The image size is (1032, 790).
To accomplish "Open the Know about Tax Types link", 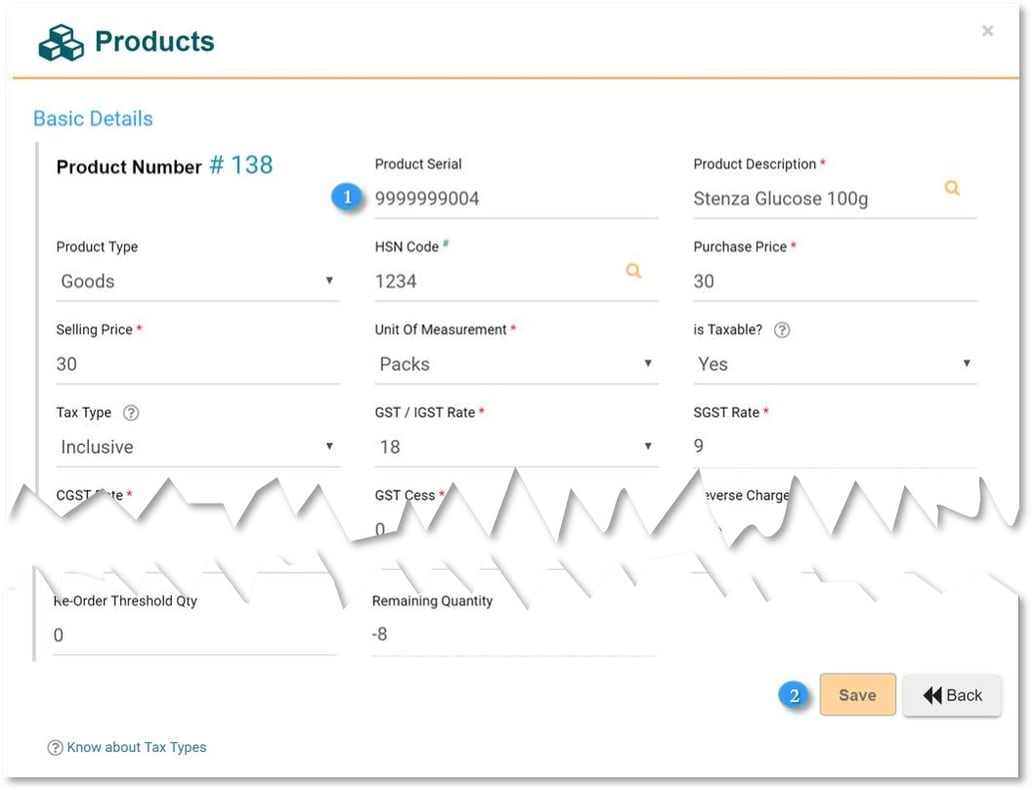I will [137, 747].
